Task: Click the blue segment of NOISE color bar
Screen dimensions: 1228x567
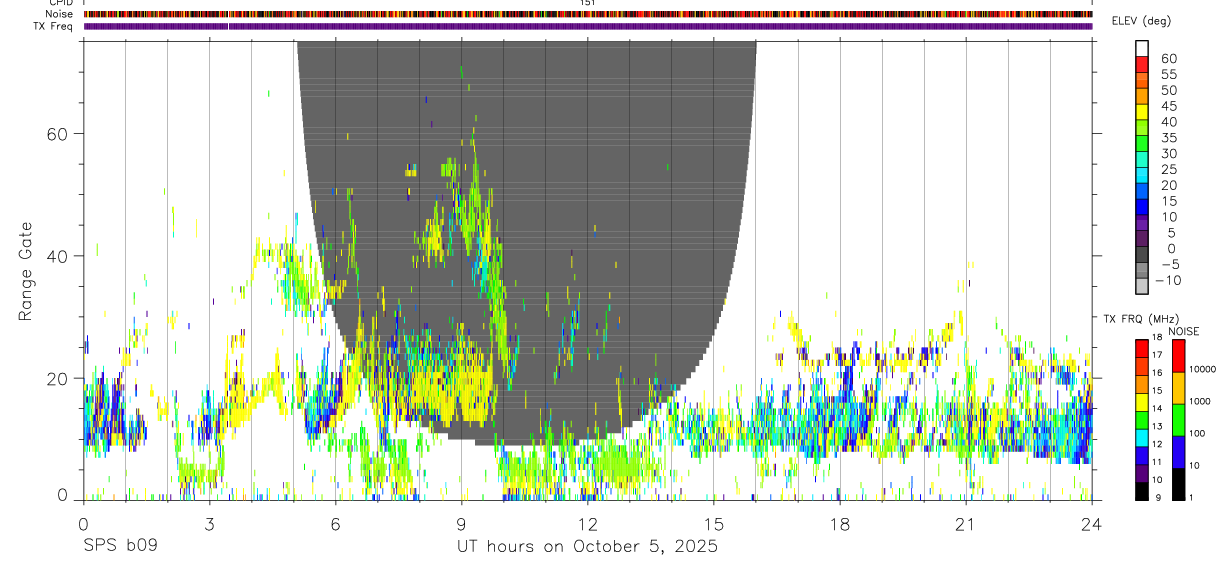Action: tap(1177, 452)
